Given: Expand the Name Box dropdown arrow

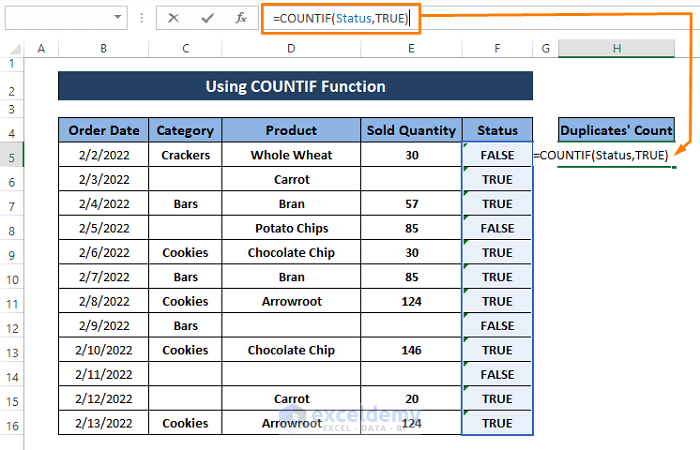Looking at the screenshot, I should point(119,18).
